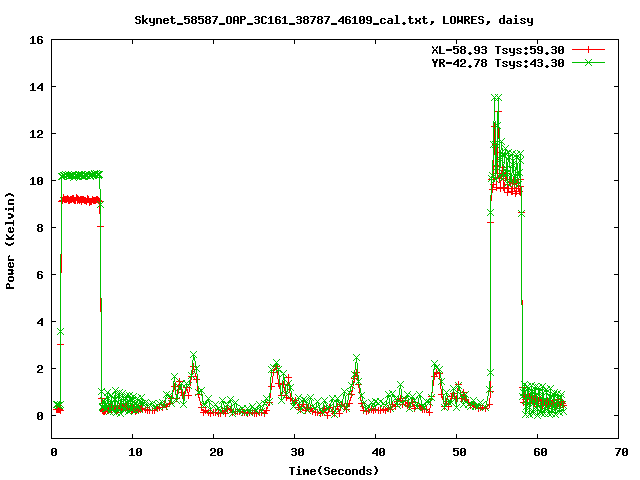Click the x-axis tick label 50
This screenshot has width=640, height=480.
460,452
